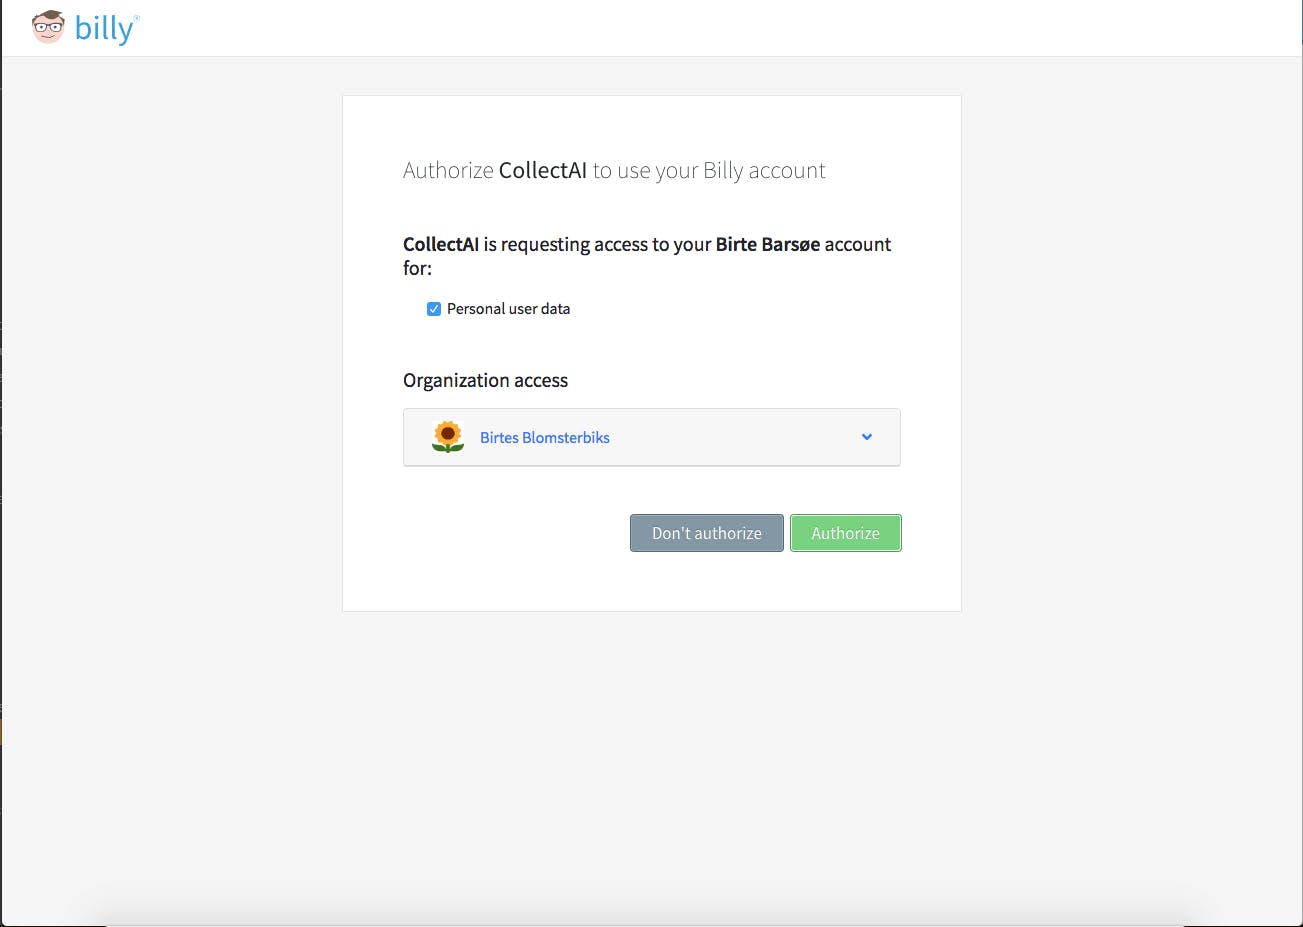The image size is (1303, 927).
Task: Click the registered trademark mark beside billy
Action: [x=136, y=18]
